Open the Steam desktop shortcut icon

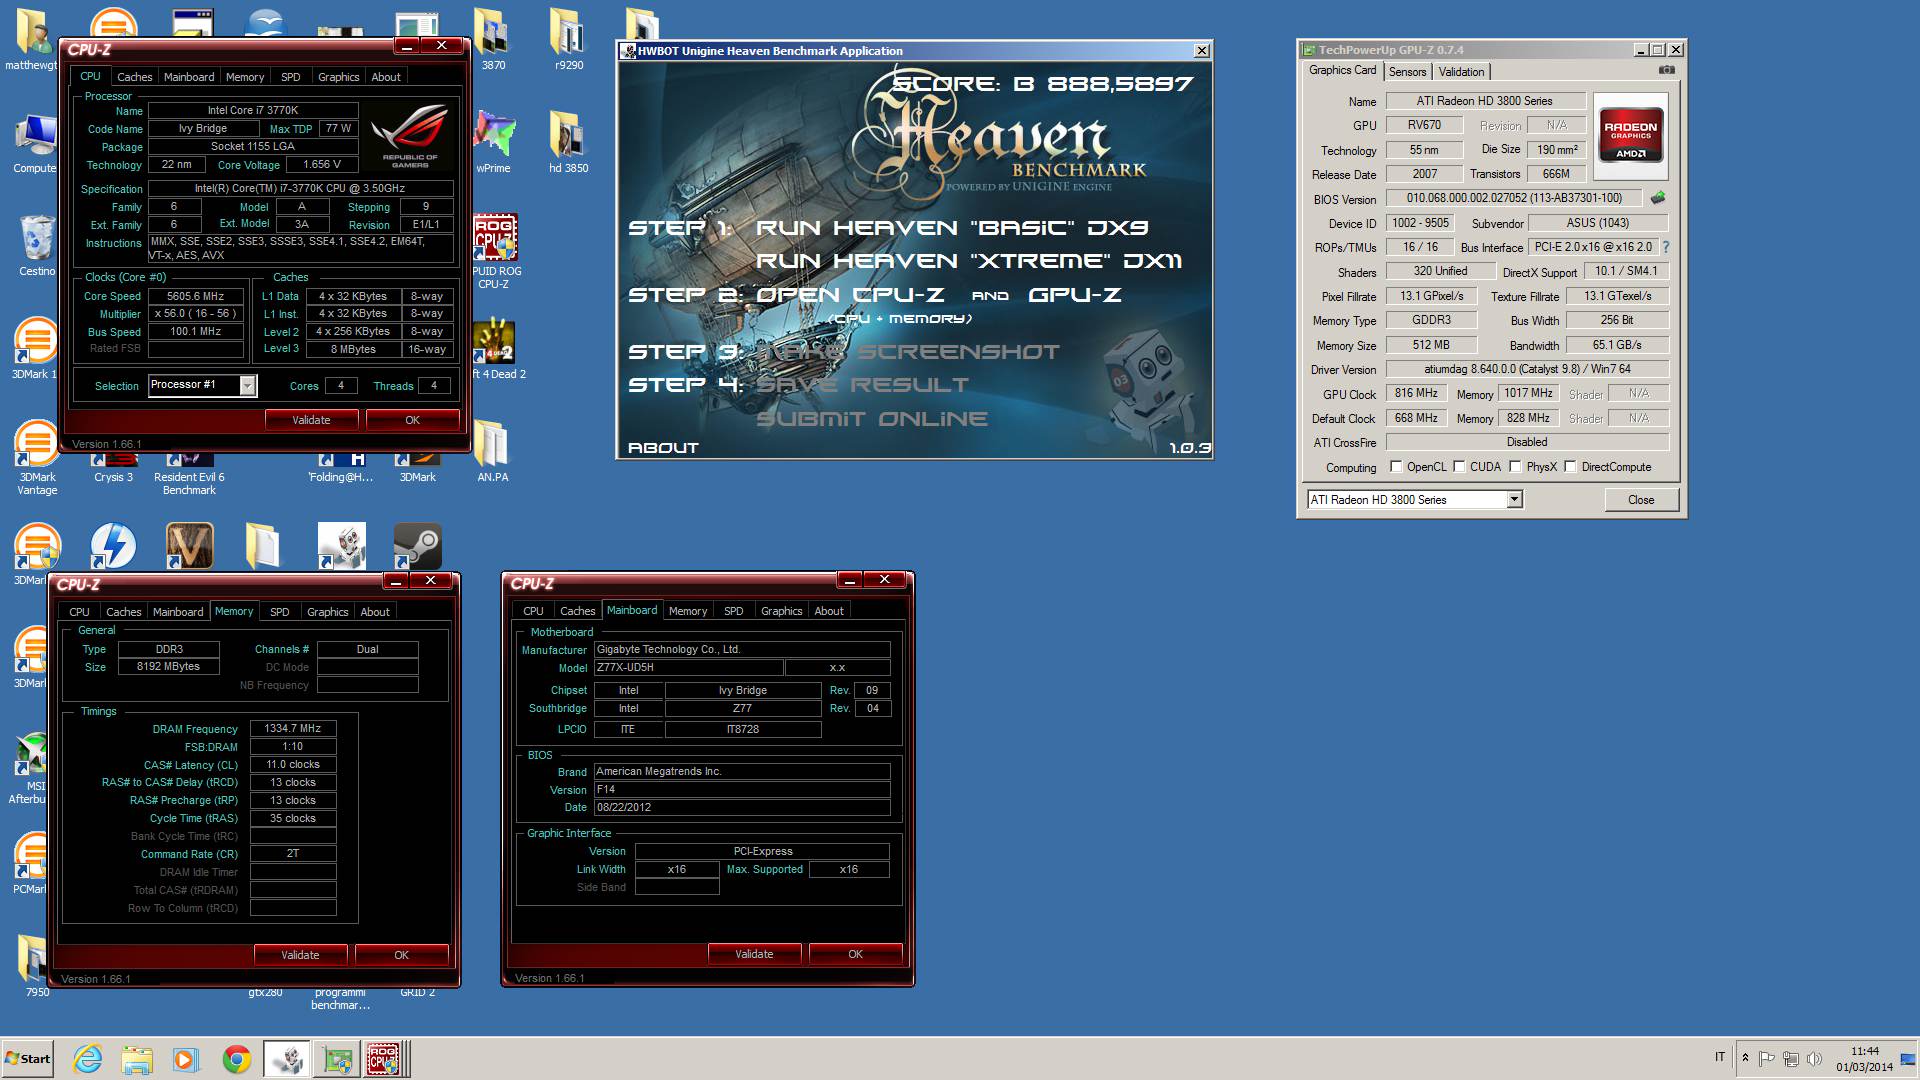pos(417,546)
